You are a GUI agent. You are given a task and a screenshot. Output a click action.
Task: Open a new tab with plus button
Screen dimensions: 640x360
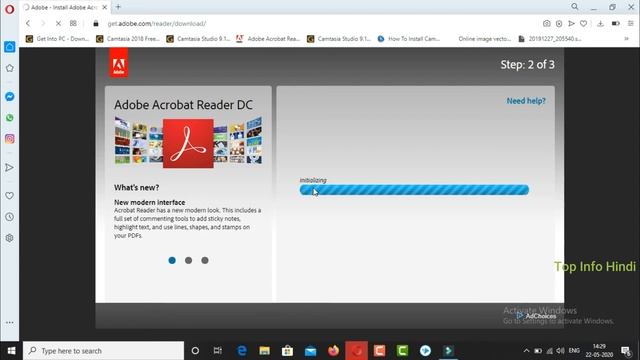click(118, 7)
